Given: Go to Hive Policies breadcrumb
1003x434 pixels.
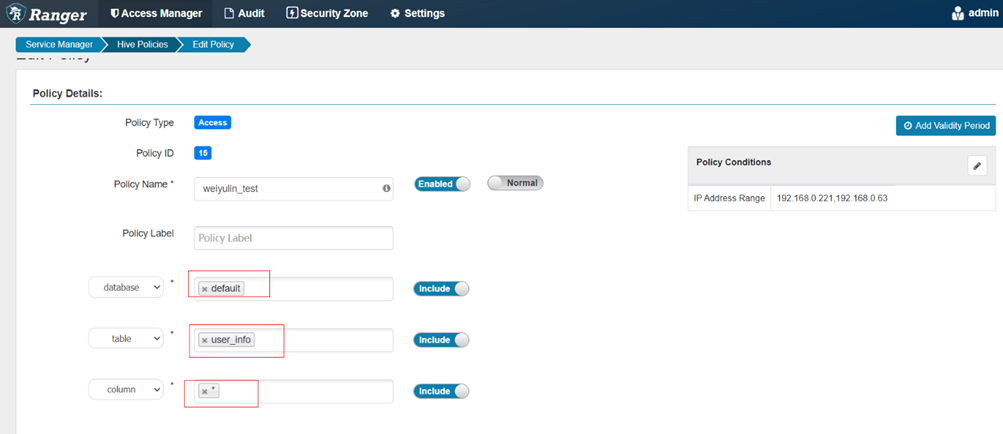Looking at the screenshot, I should pos(140,45).
